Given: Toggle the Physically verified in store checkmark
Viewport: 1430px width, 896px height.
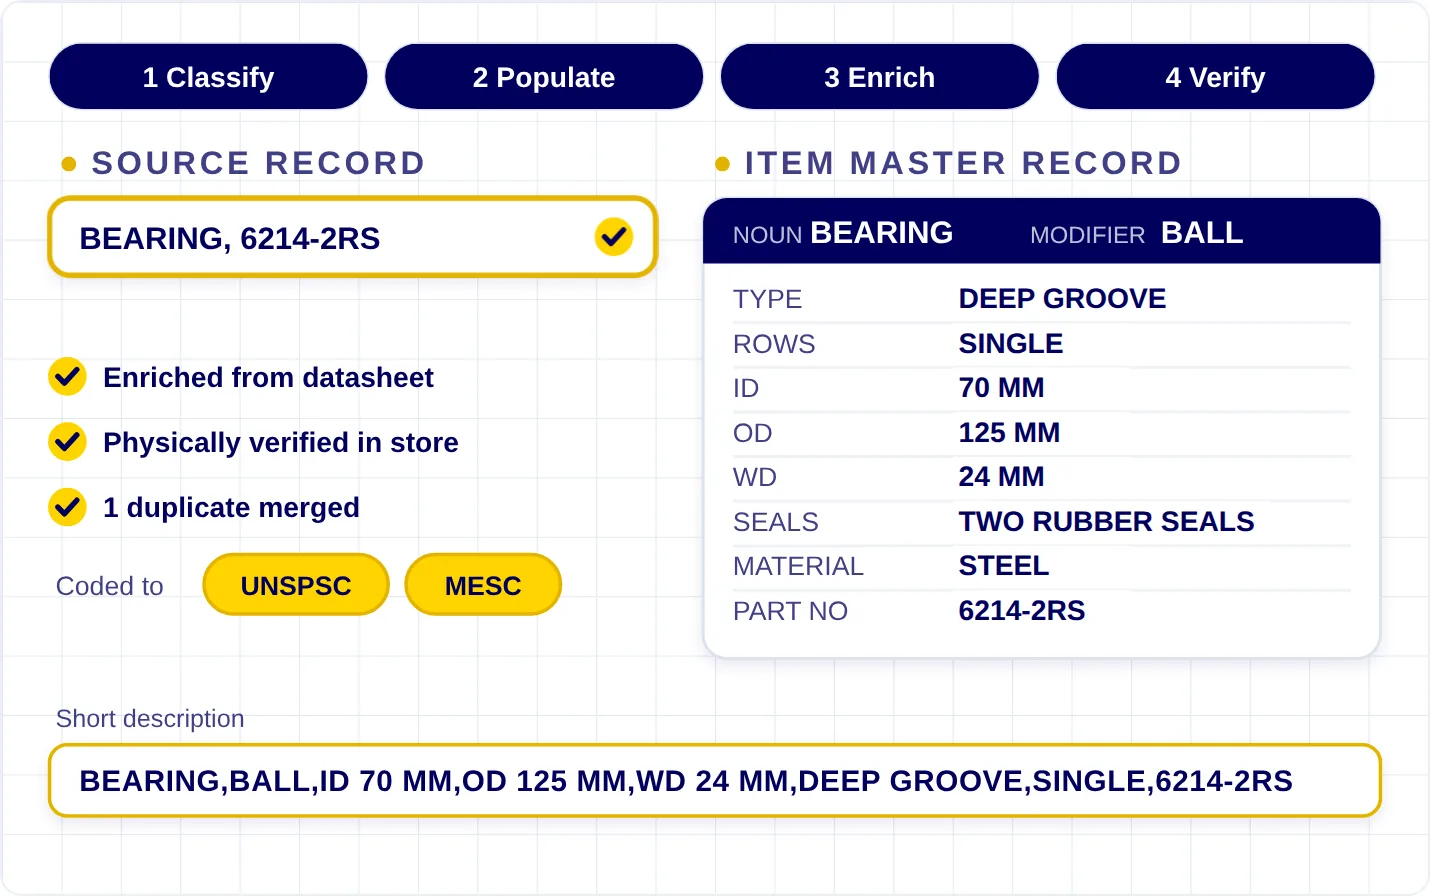Looking at the screenshot, I should (x=67, y=442).
